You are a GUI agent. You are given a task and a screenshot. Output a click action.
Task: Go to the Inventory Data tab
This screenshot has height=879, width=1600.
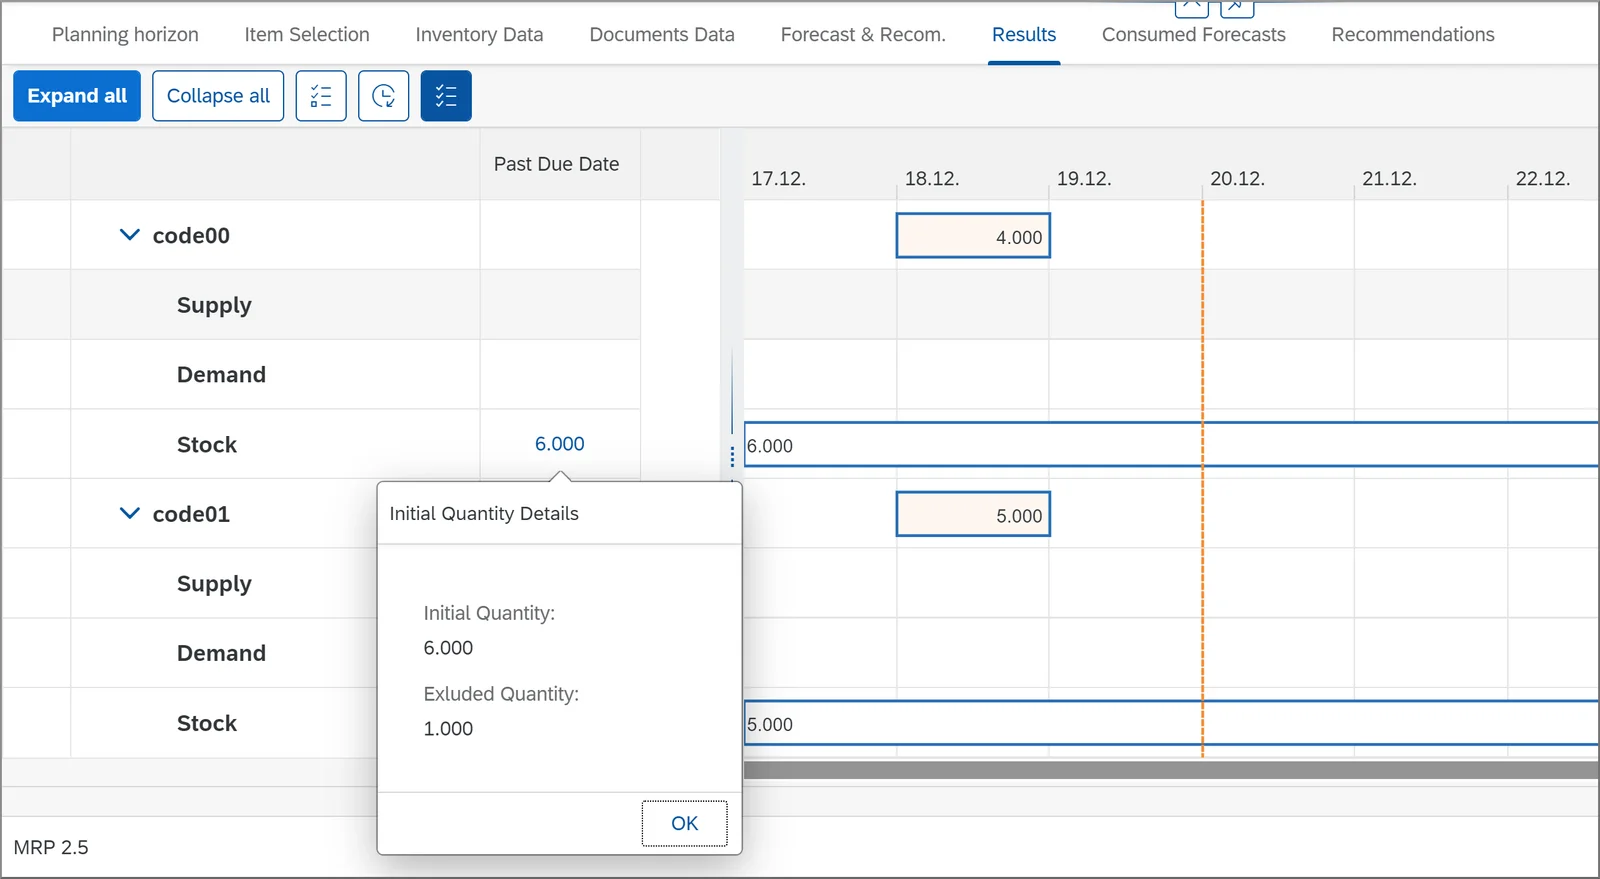point(479,34)
